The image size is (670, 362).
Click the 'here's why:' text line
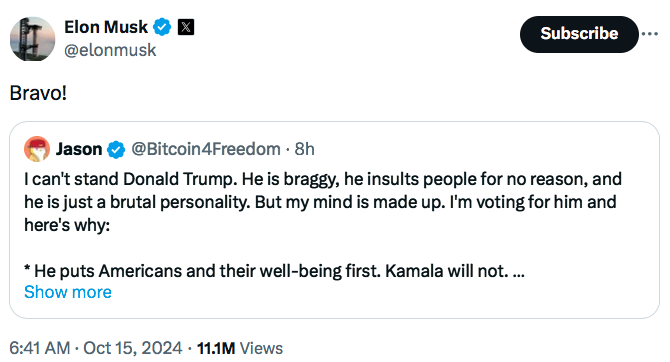click(67, 225)
